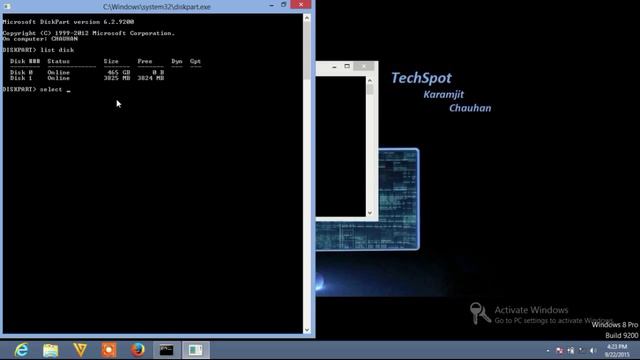Open the 4:23 PM clock and date
Viewport: 640px width, 360px height.
tap(617, 351)
